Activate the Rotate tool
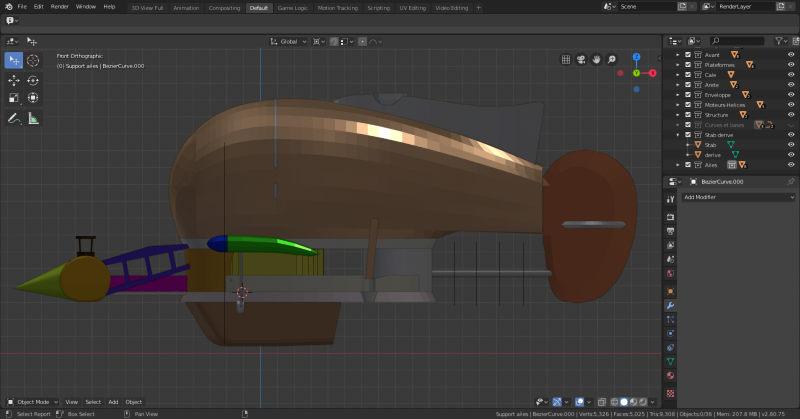The image size is (800, 419). pyautogui.click(x=33, y=79)
